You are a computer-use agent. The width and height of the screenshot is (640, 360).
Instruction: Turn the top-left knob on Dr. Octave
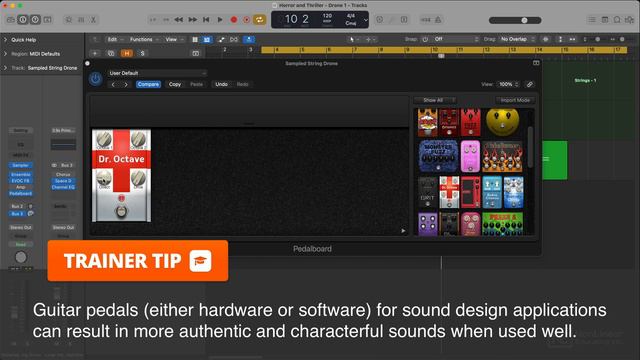104,140
